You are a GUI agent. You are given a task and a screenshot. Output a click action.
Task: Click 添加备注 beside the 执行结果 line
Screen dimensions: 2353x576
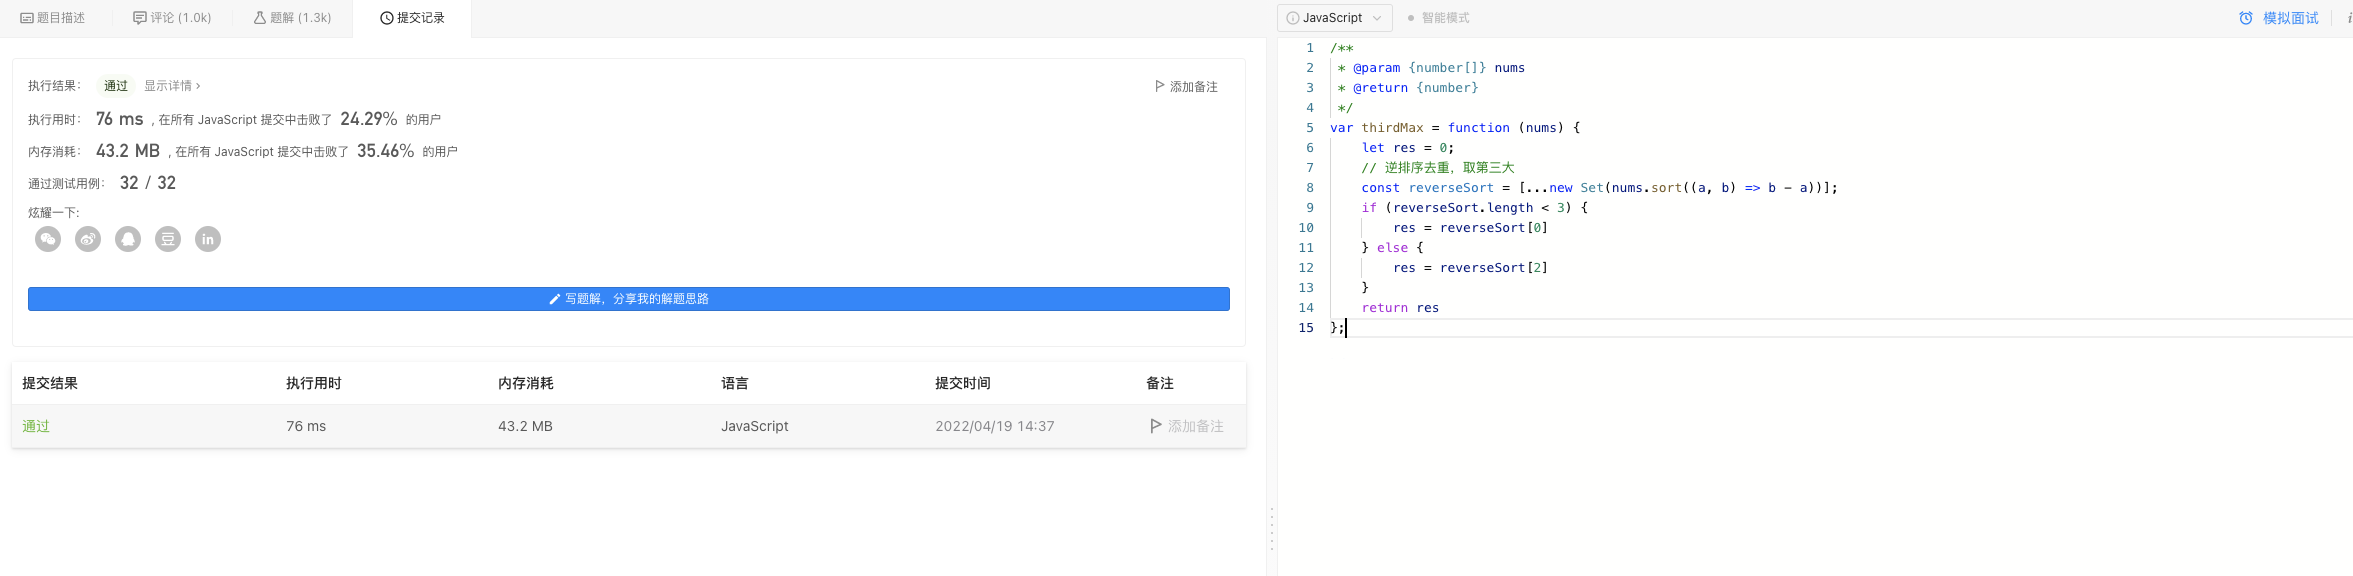click(1186, 87)
